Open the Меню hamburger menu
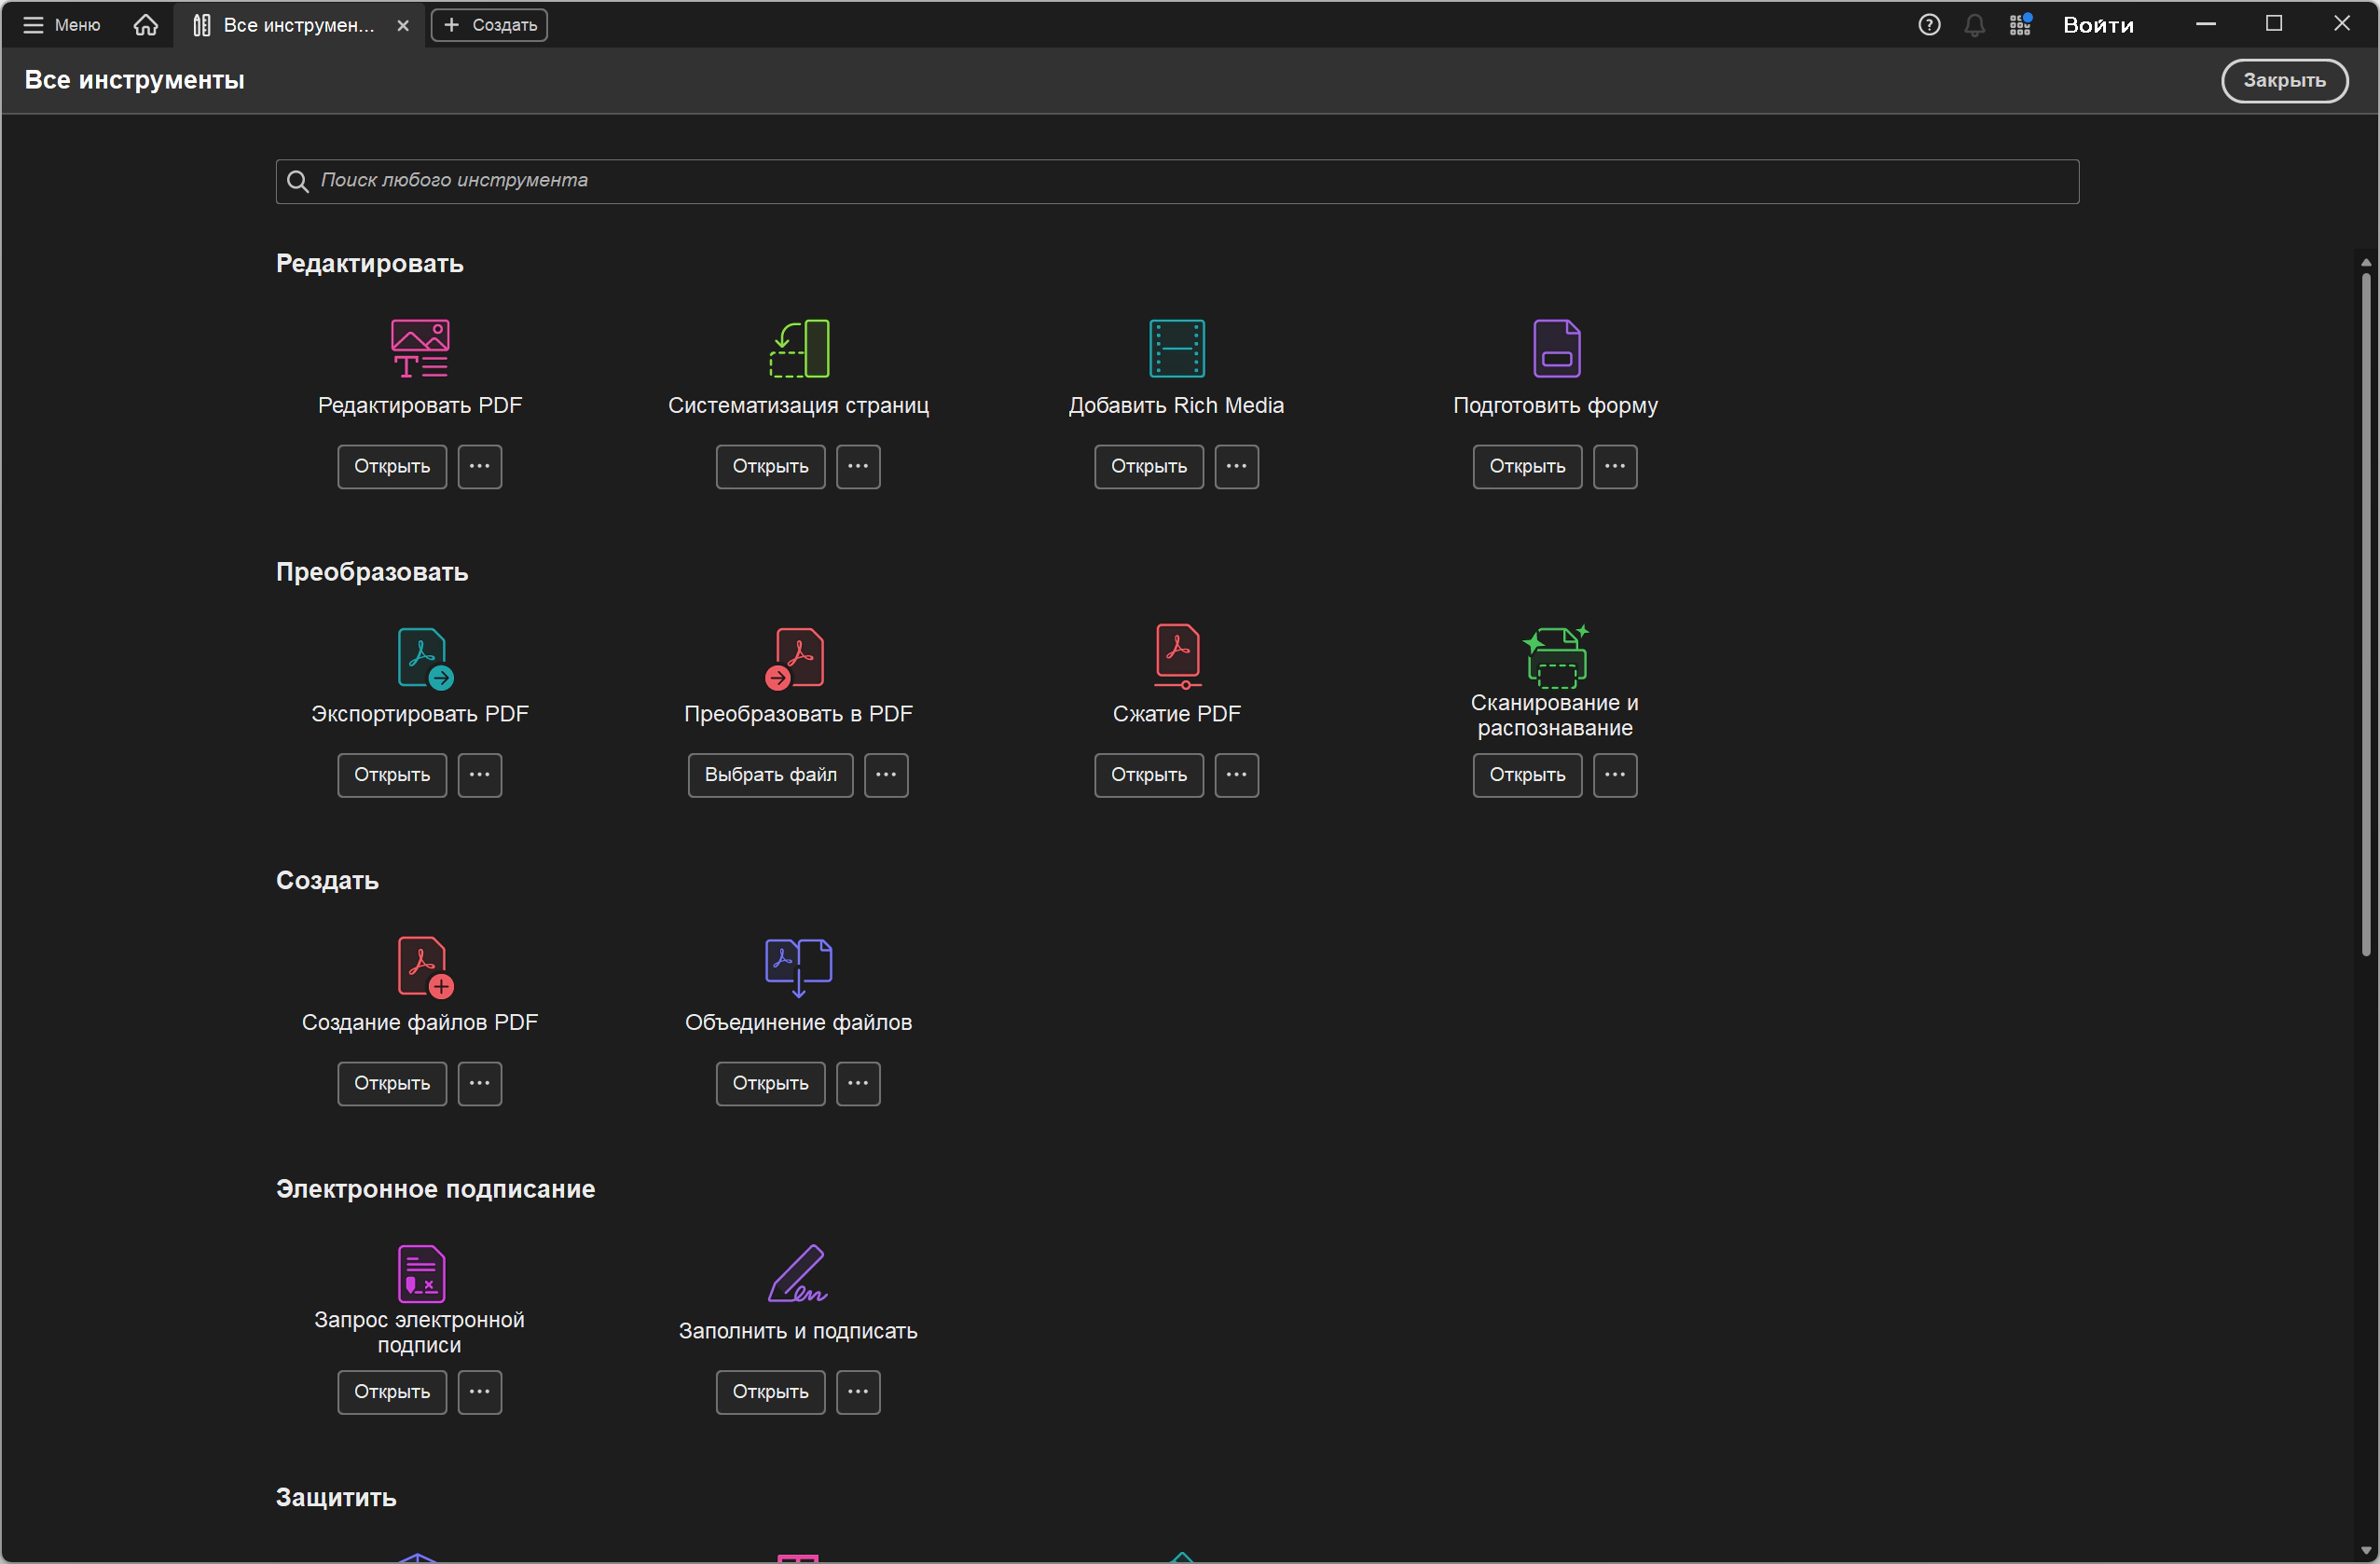This screenshot has width=2380, height=1564. coord(62,25)
